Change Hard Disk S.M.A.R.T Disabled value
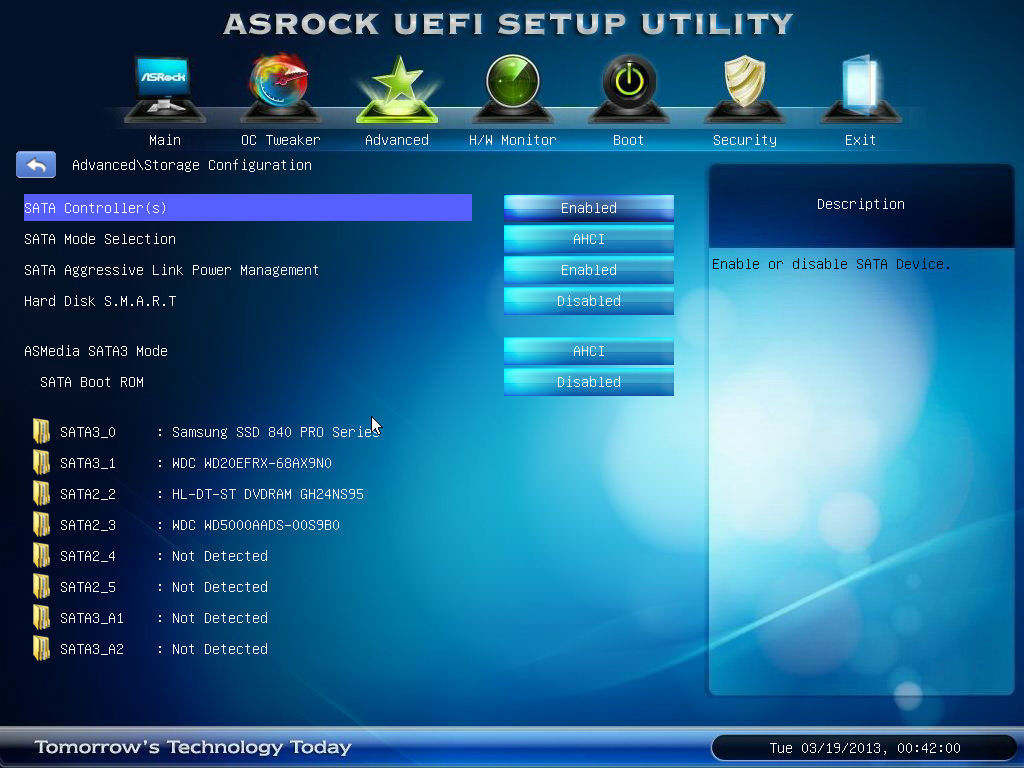This screenshot has height=768, width=1024. (x=588, y=301)
